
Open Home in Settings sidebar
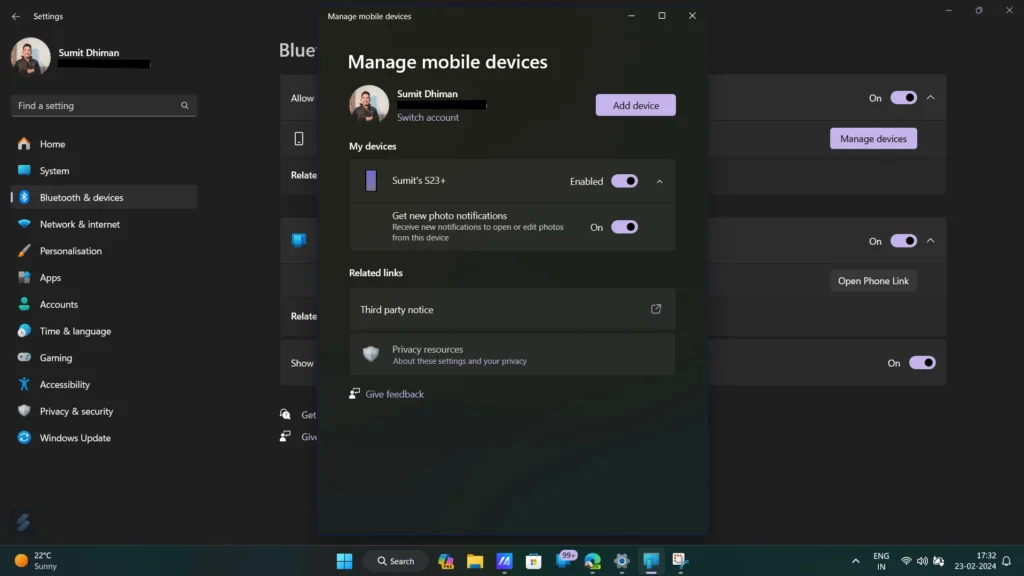pos(104,144)
